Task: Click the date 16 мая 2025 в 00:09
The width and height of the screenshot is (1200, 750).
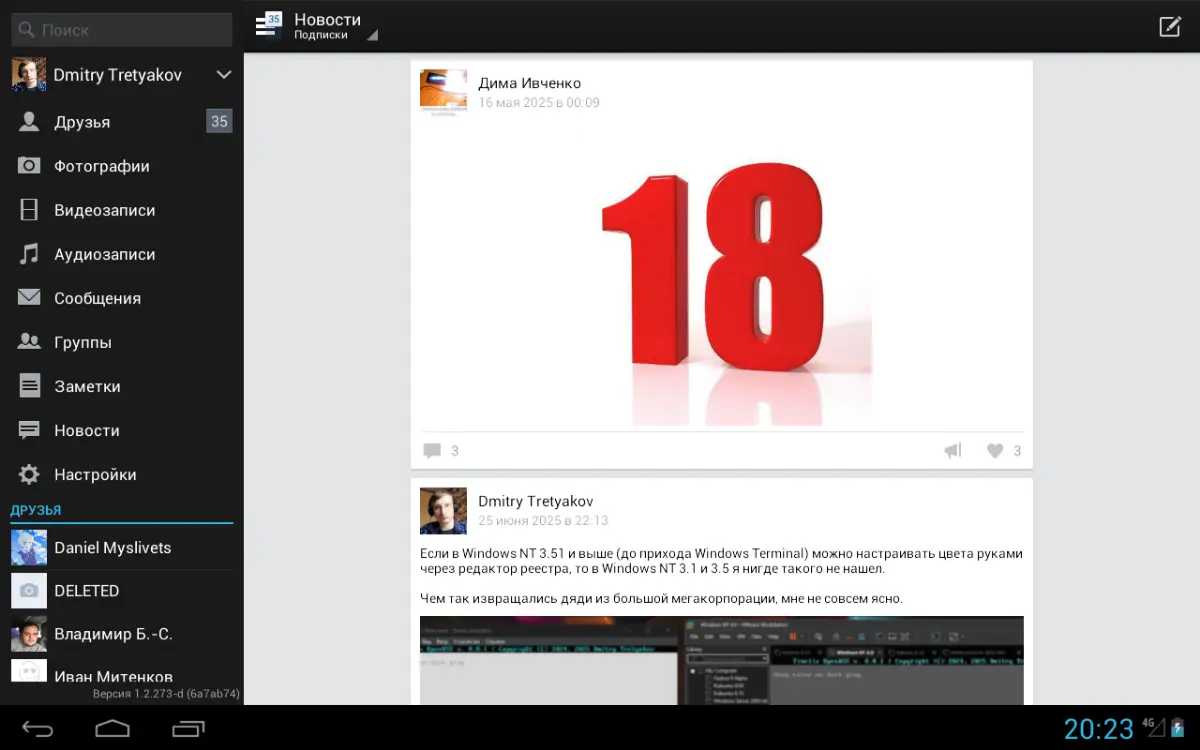Action: coord(539,102)
